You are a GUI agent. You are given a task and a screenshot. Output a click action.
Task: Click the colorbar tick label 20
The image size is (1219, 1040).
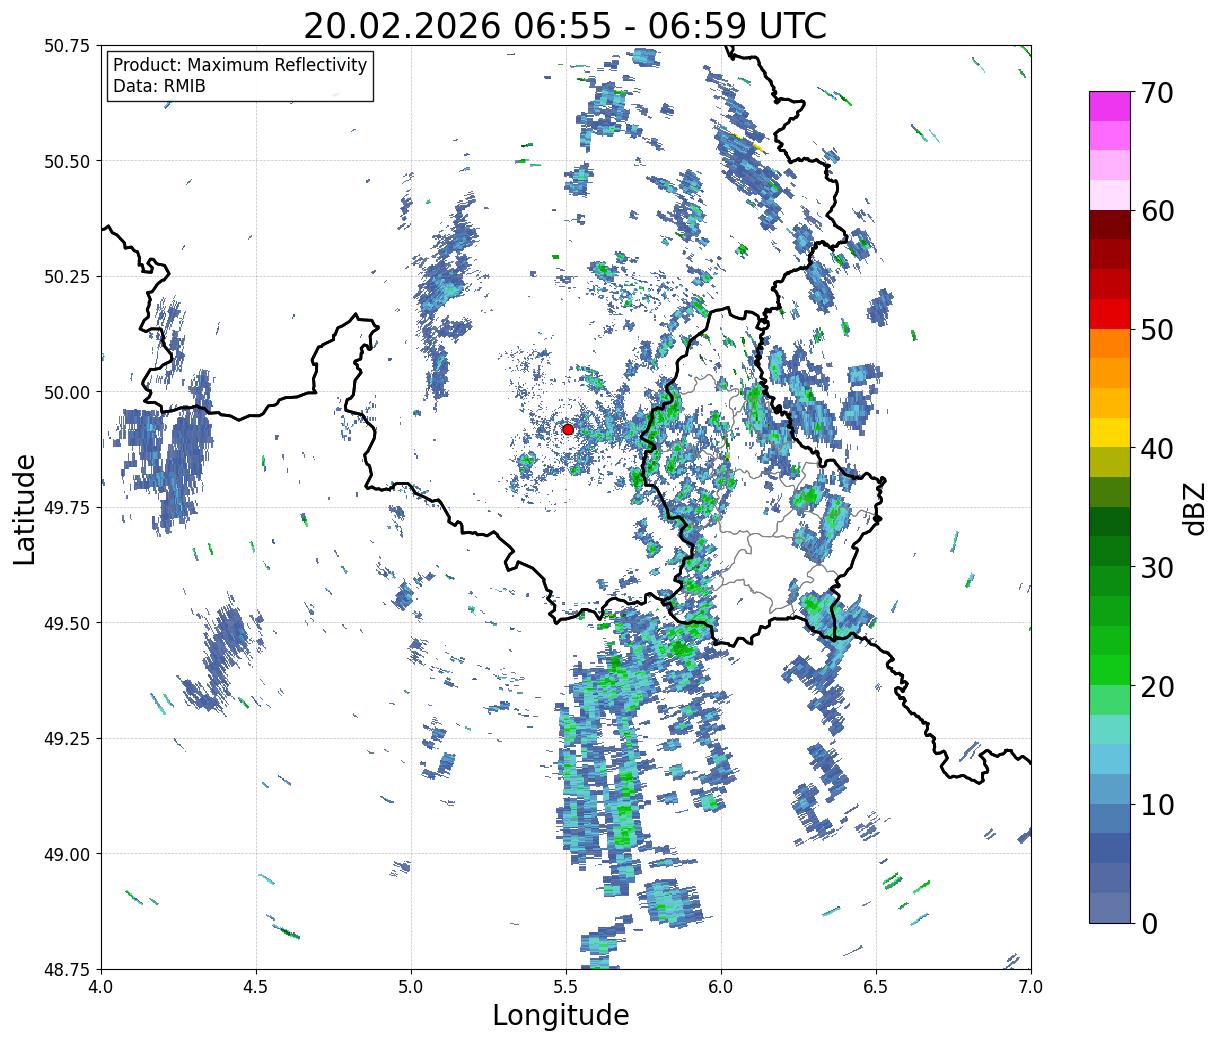[x=1157, y=686]
